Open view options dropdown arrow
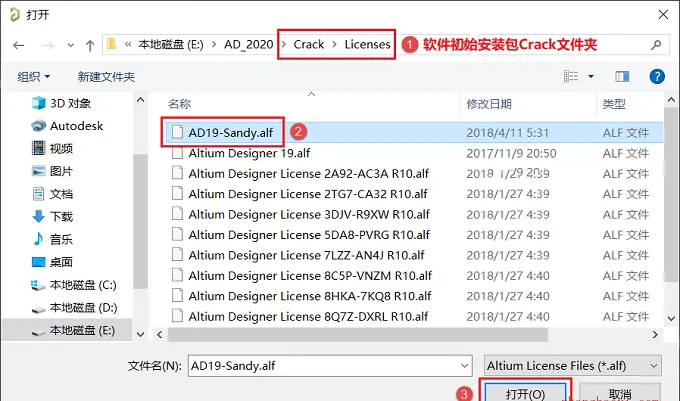The width and height of the screenshot is (680, 401). coord(591,77)
